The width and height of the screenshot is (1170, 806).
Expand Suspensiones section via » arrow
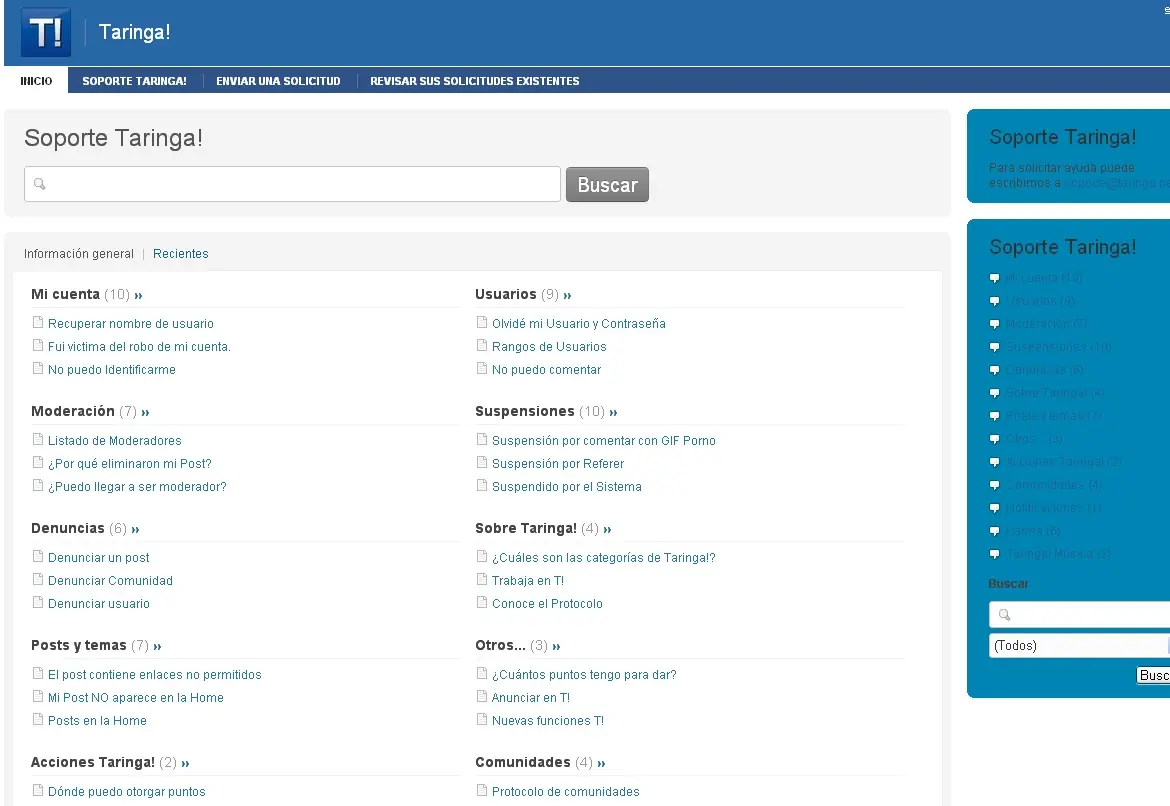[x=613, y=413]
